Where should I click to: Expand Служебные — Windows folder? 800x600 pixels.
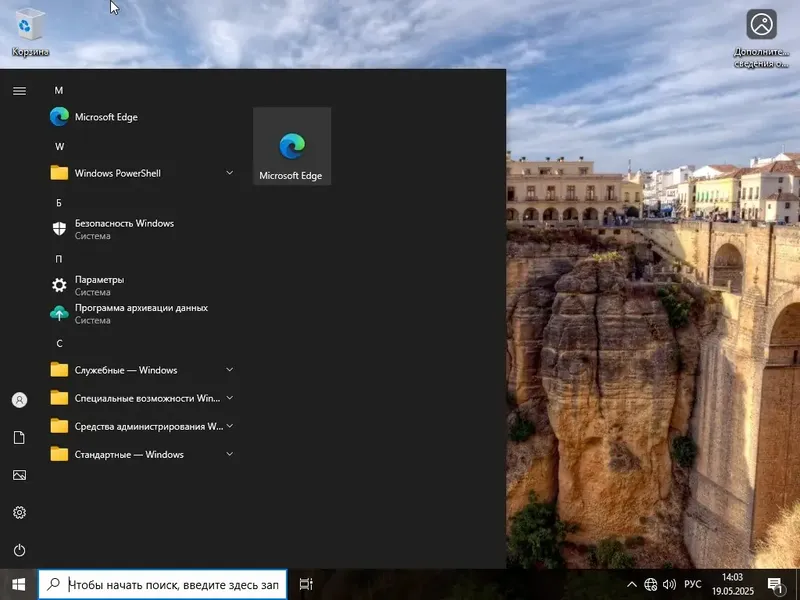click(x=229, y=369)
